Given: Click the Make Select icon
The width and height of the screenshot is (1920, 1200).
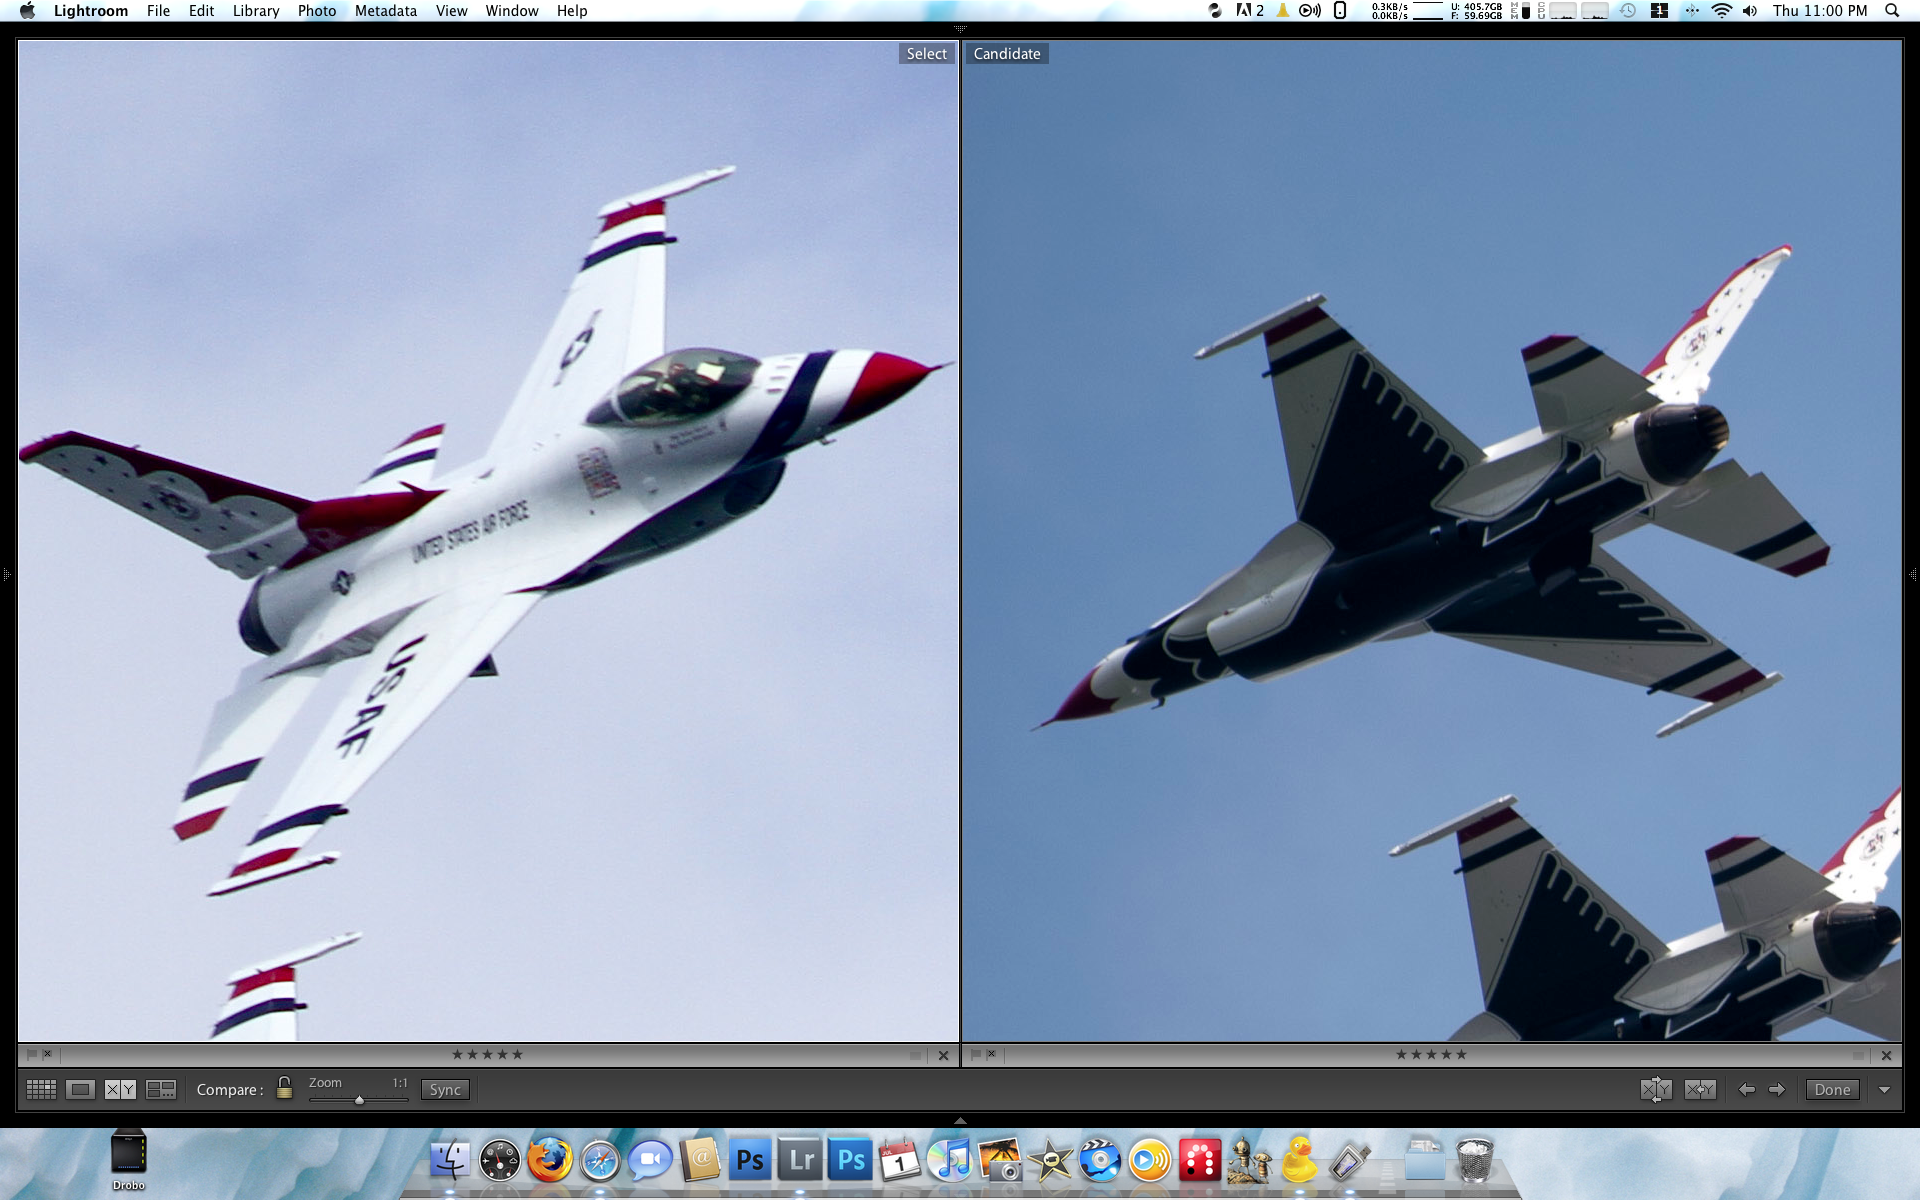Looking at the screenshot, I should pyautogui.click(x=1699, y=1089).
